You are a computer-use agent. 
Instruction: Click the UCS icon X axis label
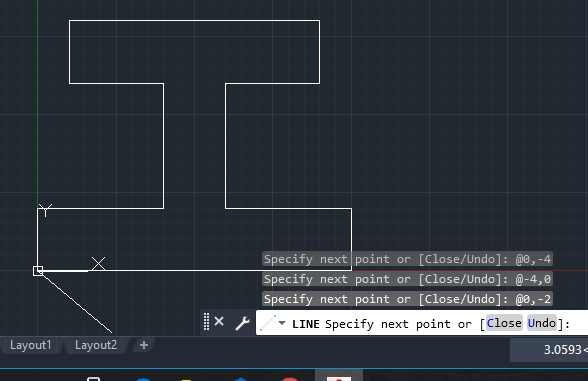pyautogui.click(x=99, y=264)
